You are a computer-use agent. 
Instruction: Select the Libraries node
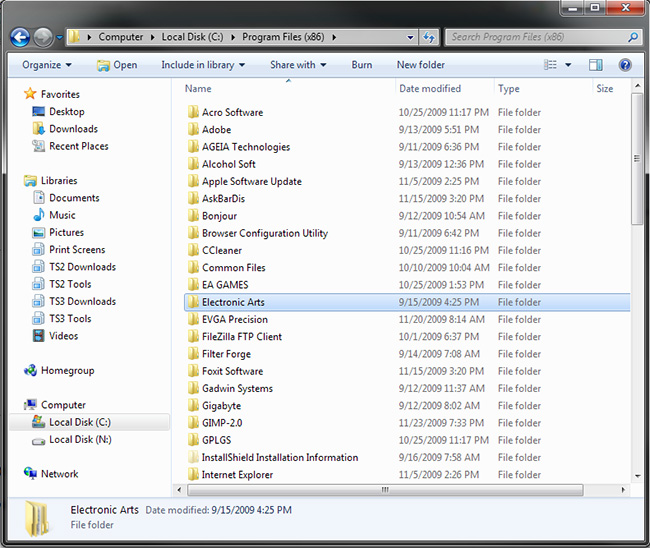tap(59, 181)
